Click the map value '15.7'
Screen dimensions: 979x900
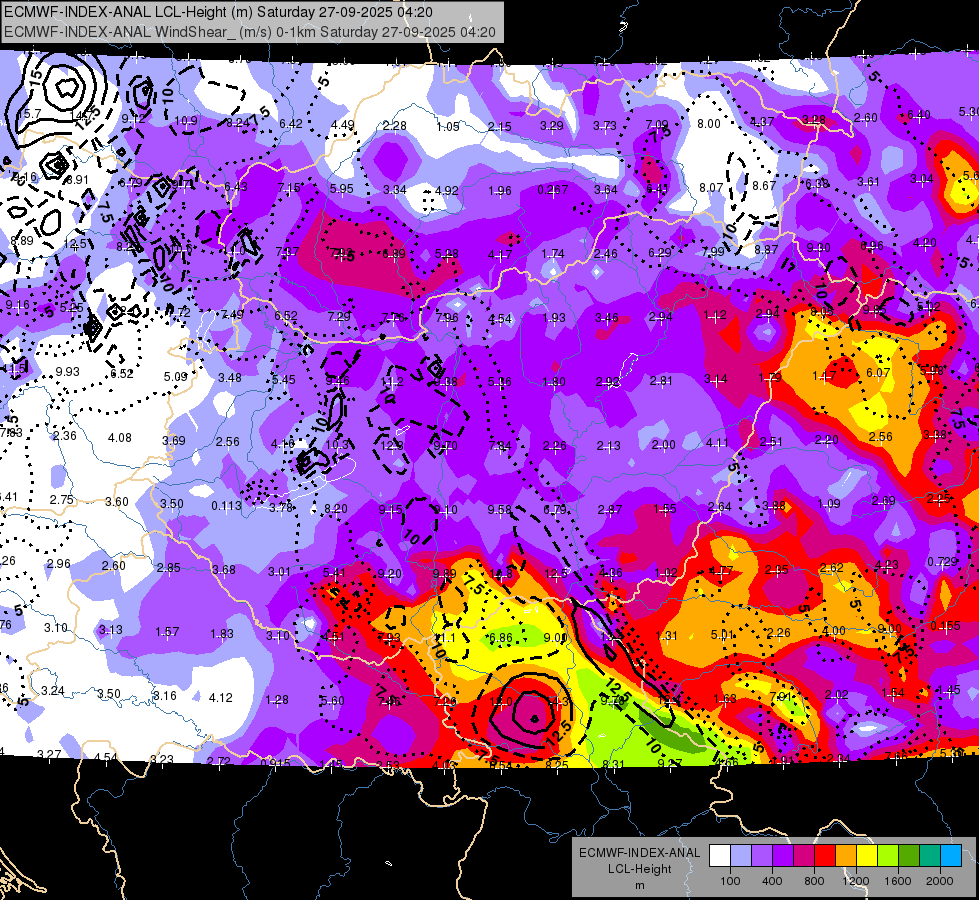click(29, 114)
